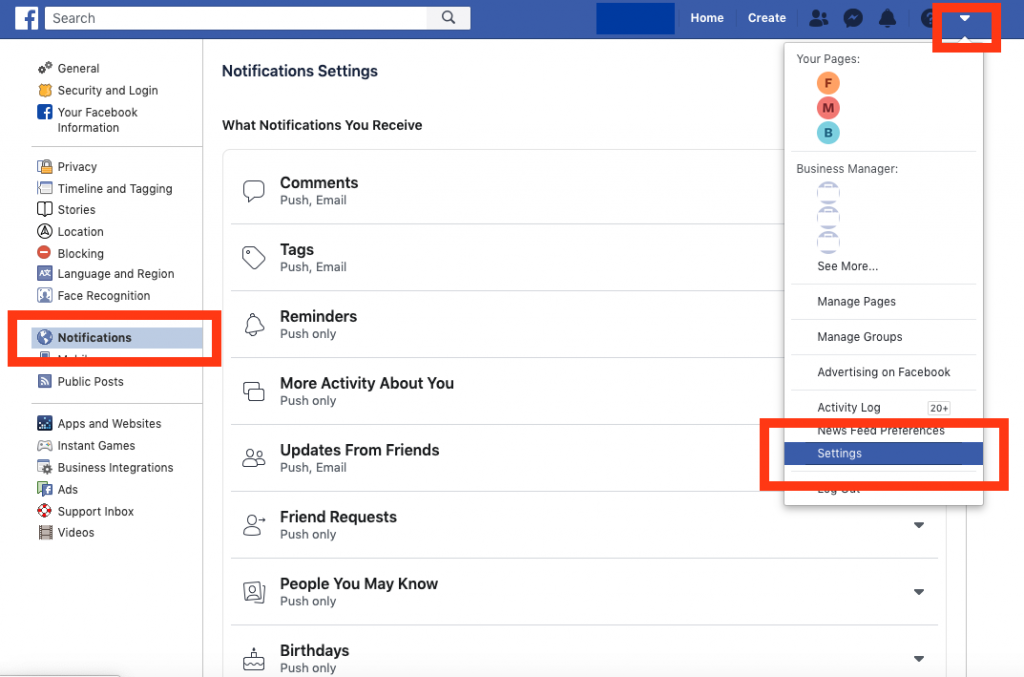Open the notifications bell icon
Viewport: 1024px width, 677px height.
pos(889,18)
